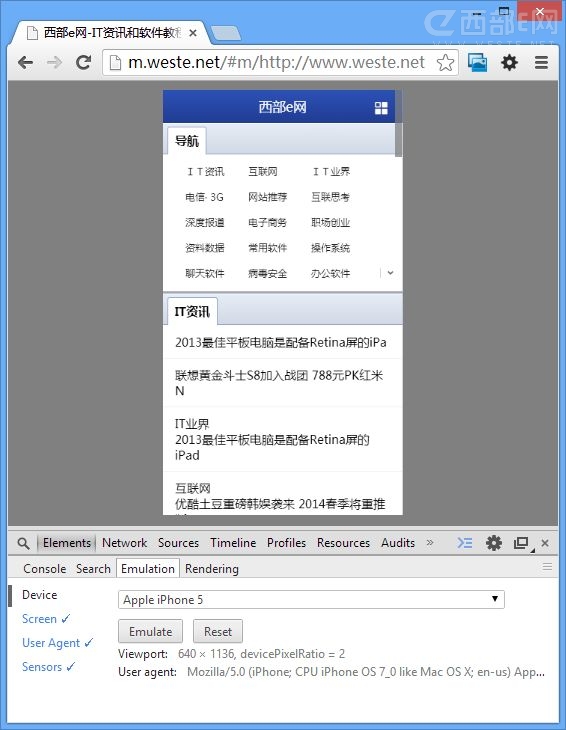Click the Emulate button
This screenshot has height=730, width=566.
150,631
